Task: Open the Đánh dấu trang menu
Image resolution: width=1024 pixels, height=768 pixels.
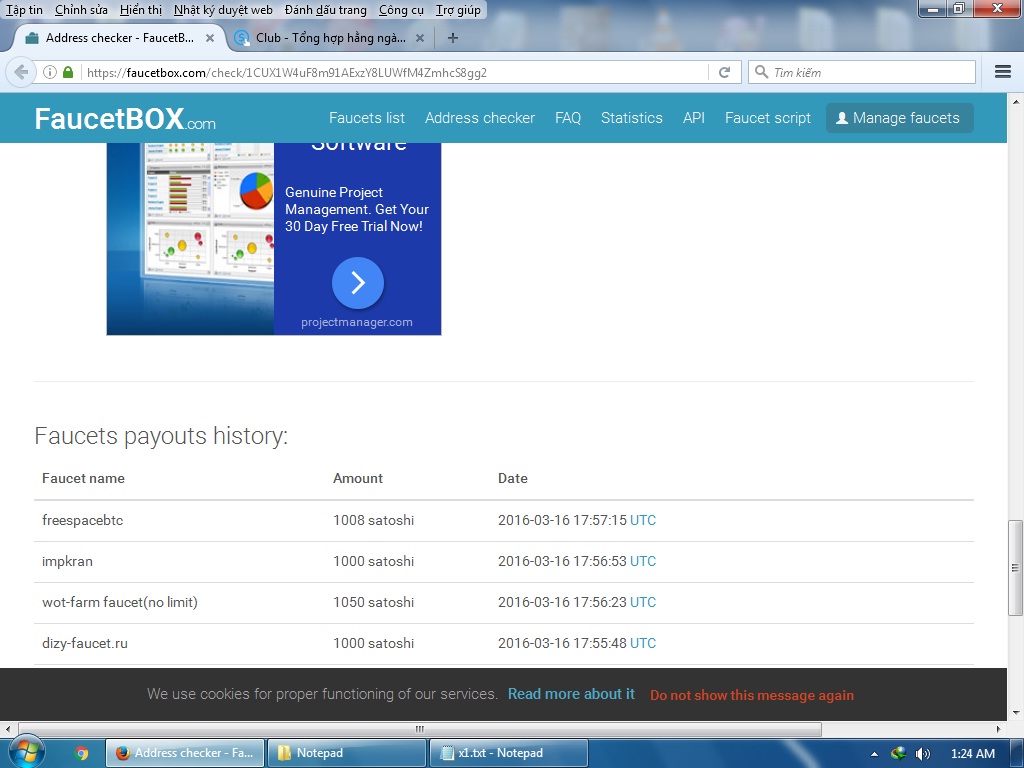Action: point(325,10)
